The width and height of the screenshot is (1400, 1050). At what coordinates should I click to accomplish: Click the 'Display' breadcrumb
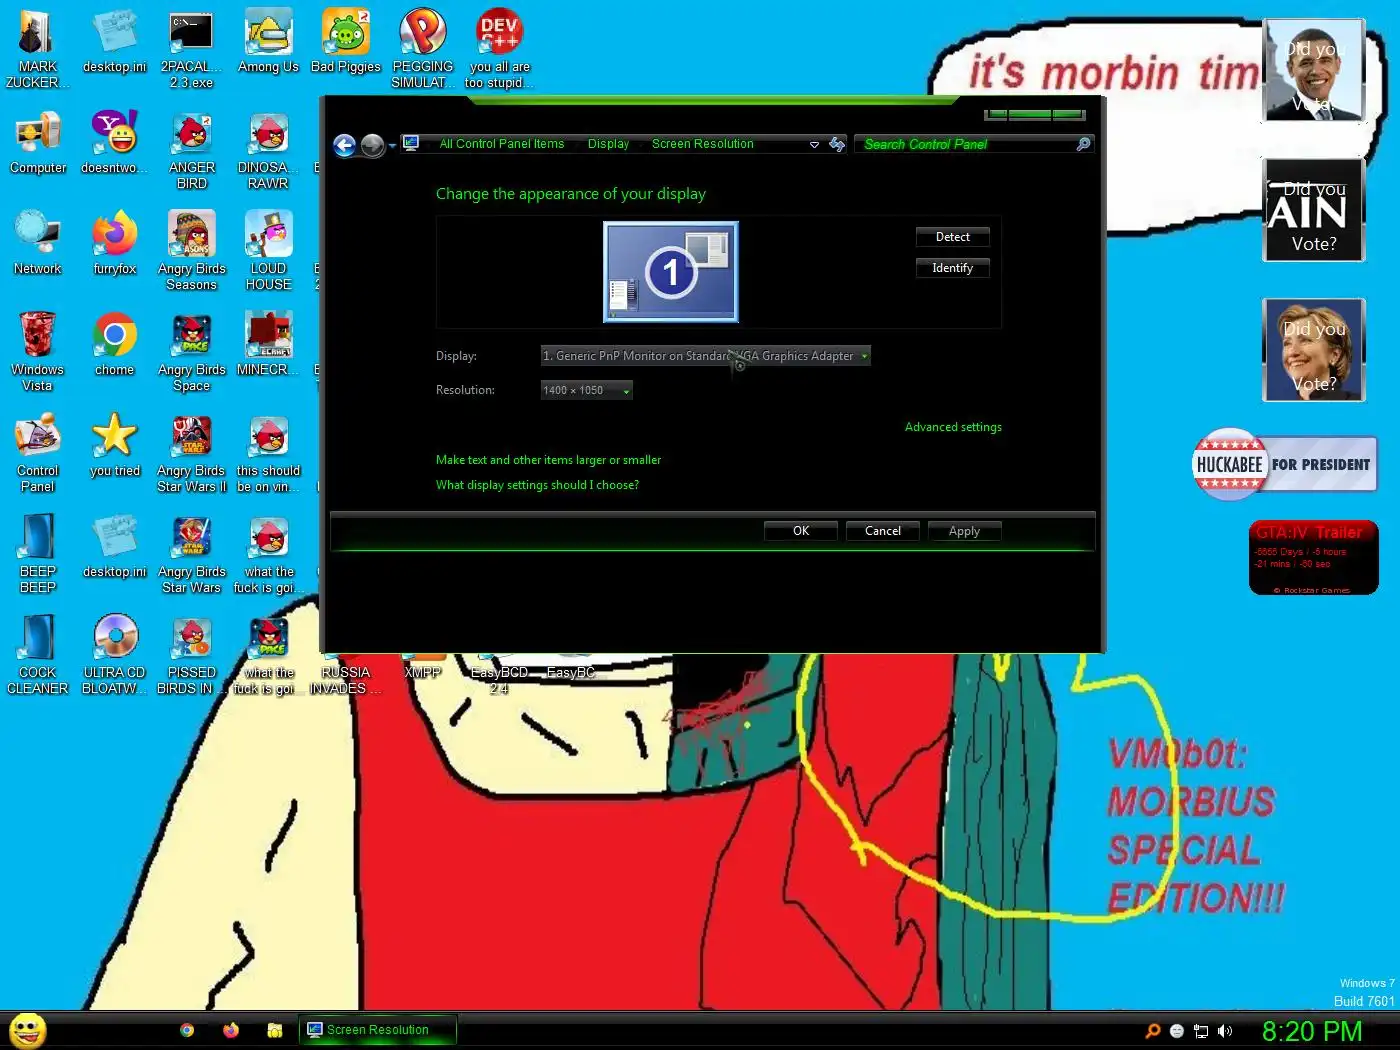(x=608, y=144)
